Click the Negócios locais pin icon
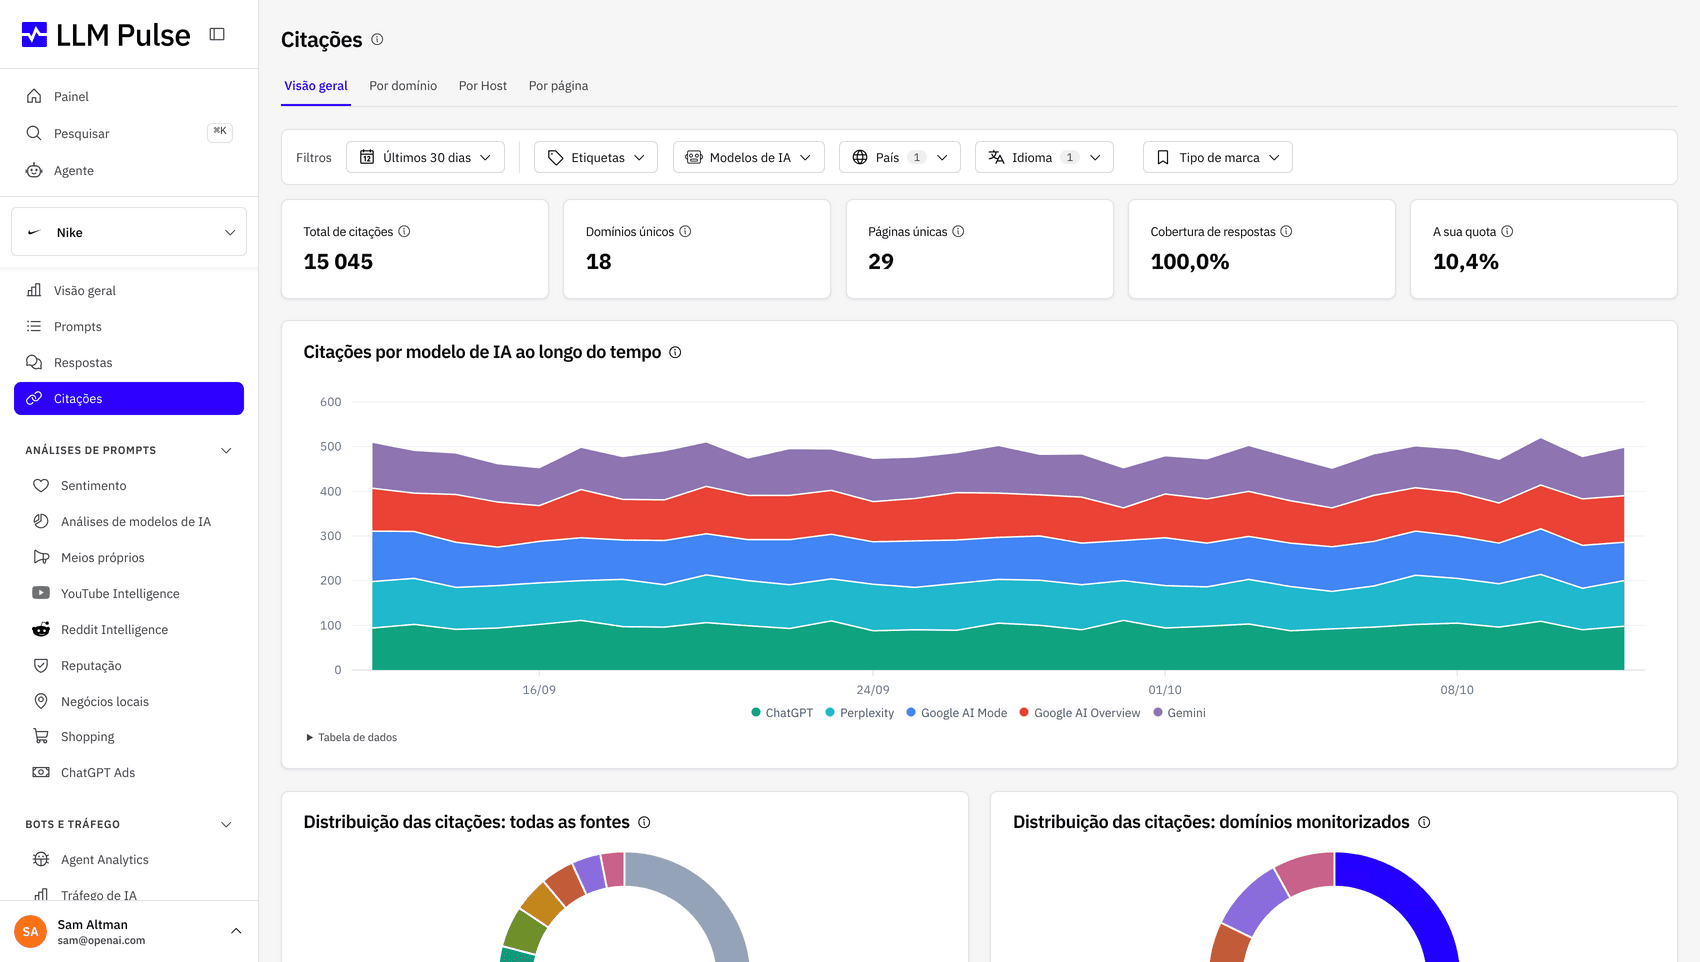1700x962 pixels. point(41,701)
